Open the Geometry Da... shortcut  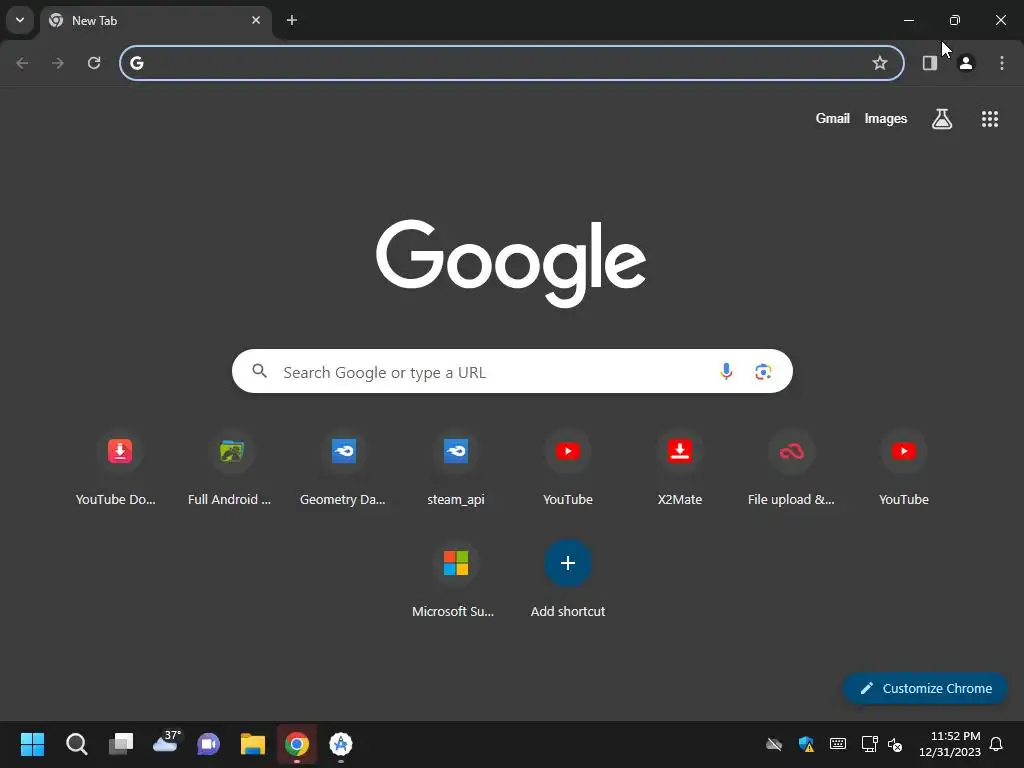pyautogui.click(x=344, y=469)
